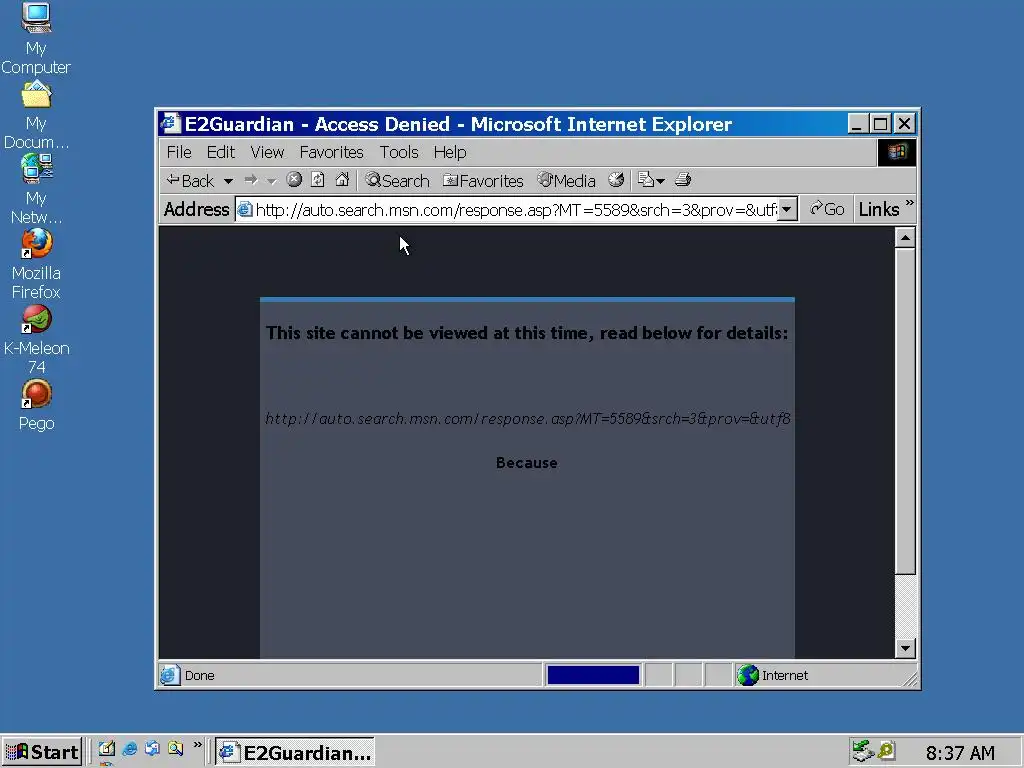Select E2Guardian taskbar button
Viewport: 1024px width, 768px height.
coord(295,752)
